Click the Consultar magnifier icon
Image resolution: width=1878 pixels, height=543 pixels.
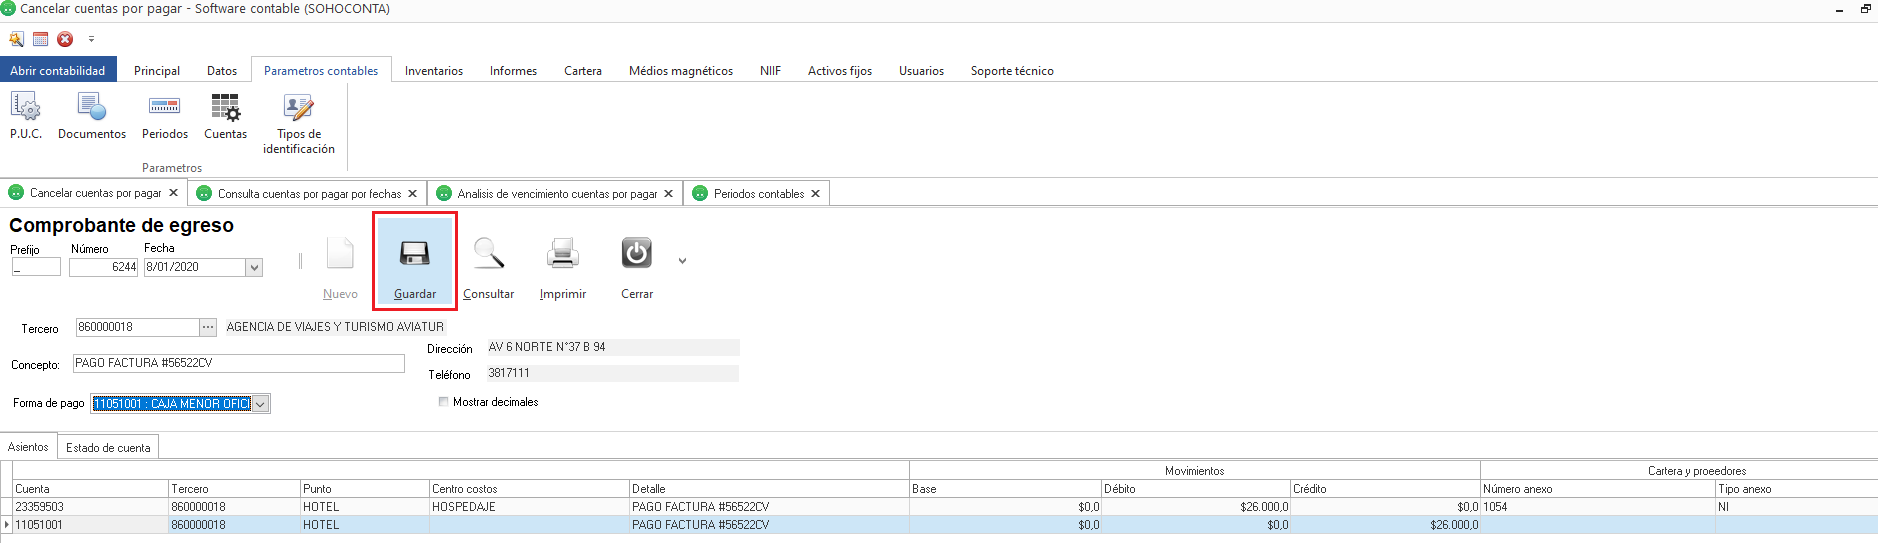488,255
